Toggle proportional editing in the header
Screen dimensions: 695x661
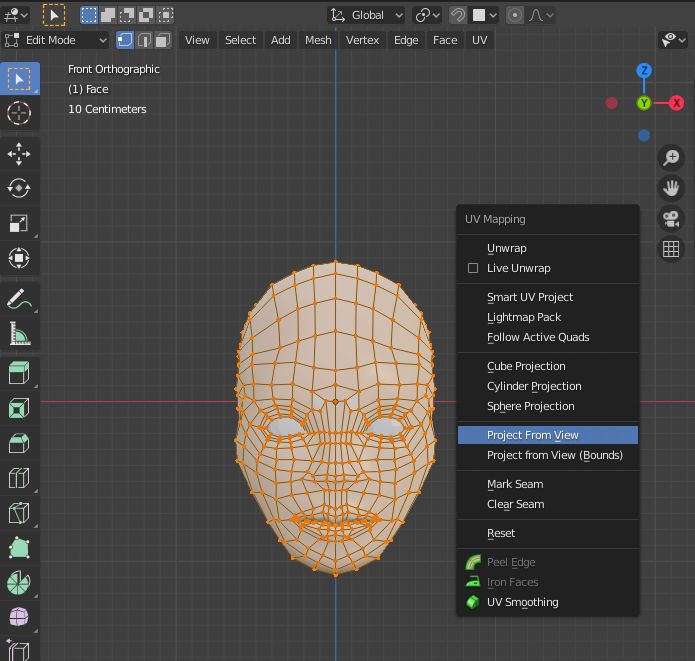pyautogui.click(x=515, y=15)
